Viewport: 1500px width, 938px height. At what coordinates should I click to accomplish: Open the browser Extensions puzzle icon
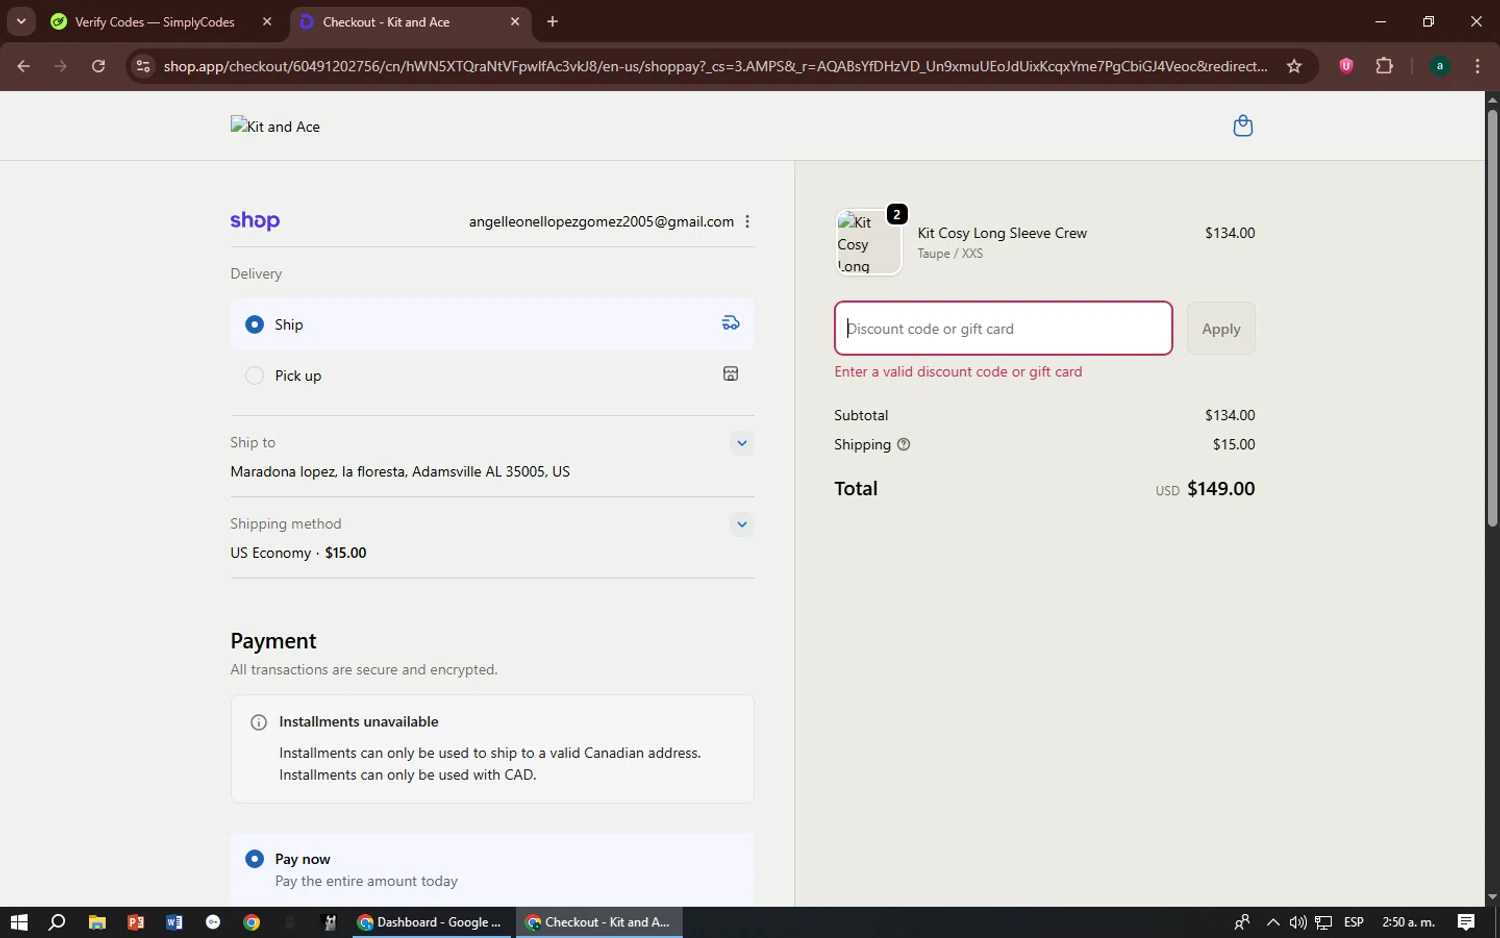tap(1384, 66)
